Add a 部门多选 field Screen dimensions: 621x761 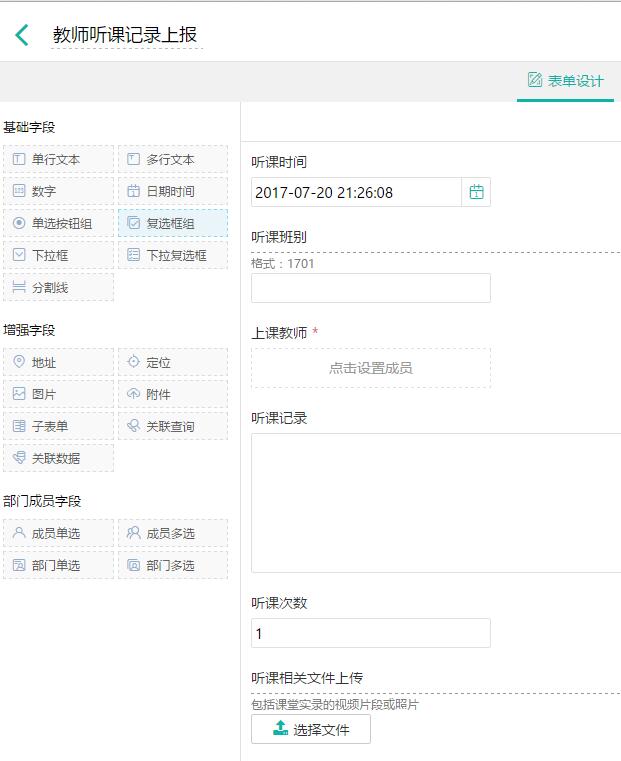click(x=173, y=565)
